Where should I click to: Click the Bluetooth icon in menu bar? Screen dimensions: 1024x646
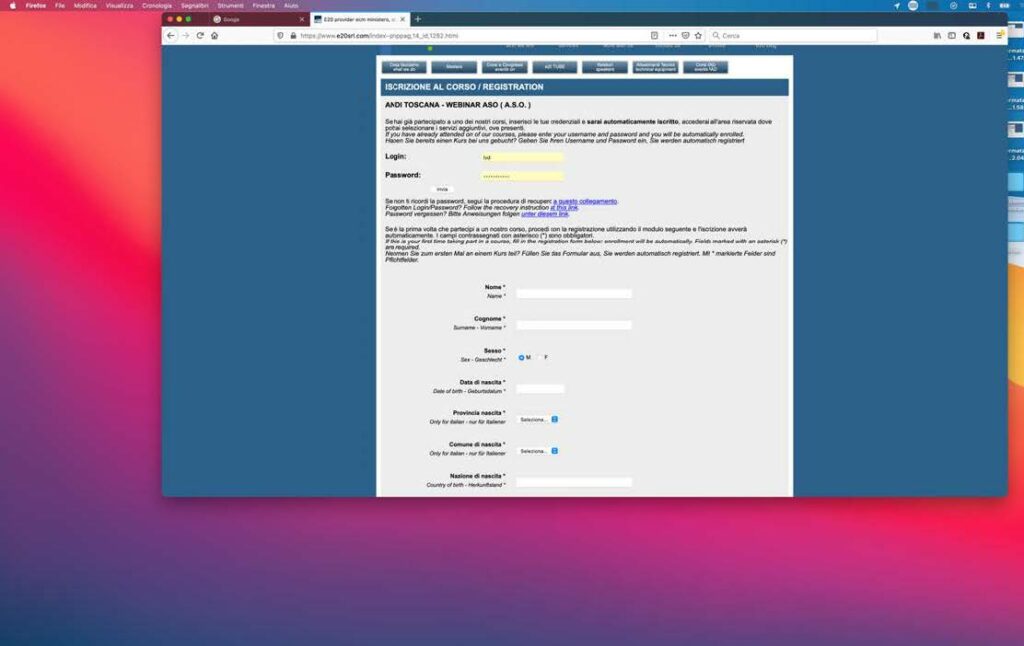click(988, 5)
